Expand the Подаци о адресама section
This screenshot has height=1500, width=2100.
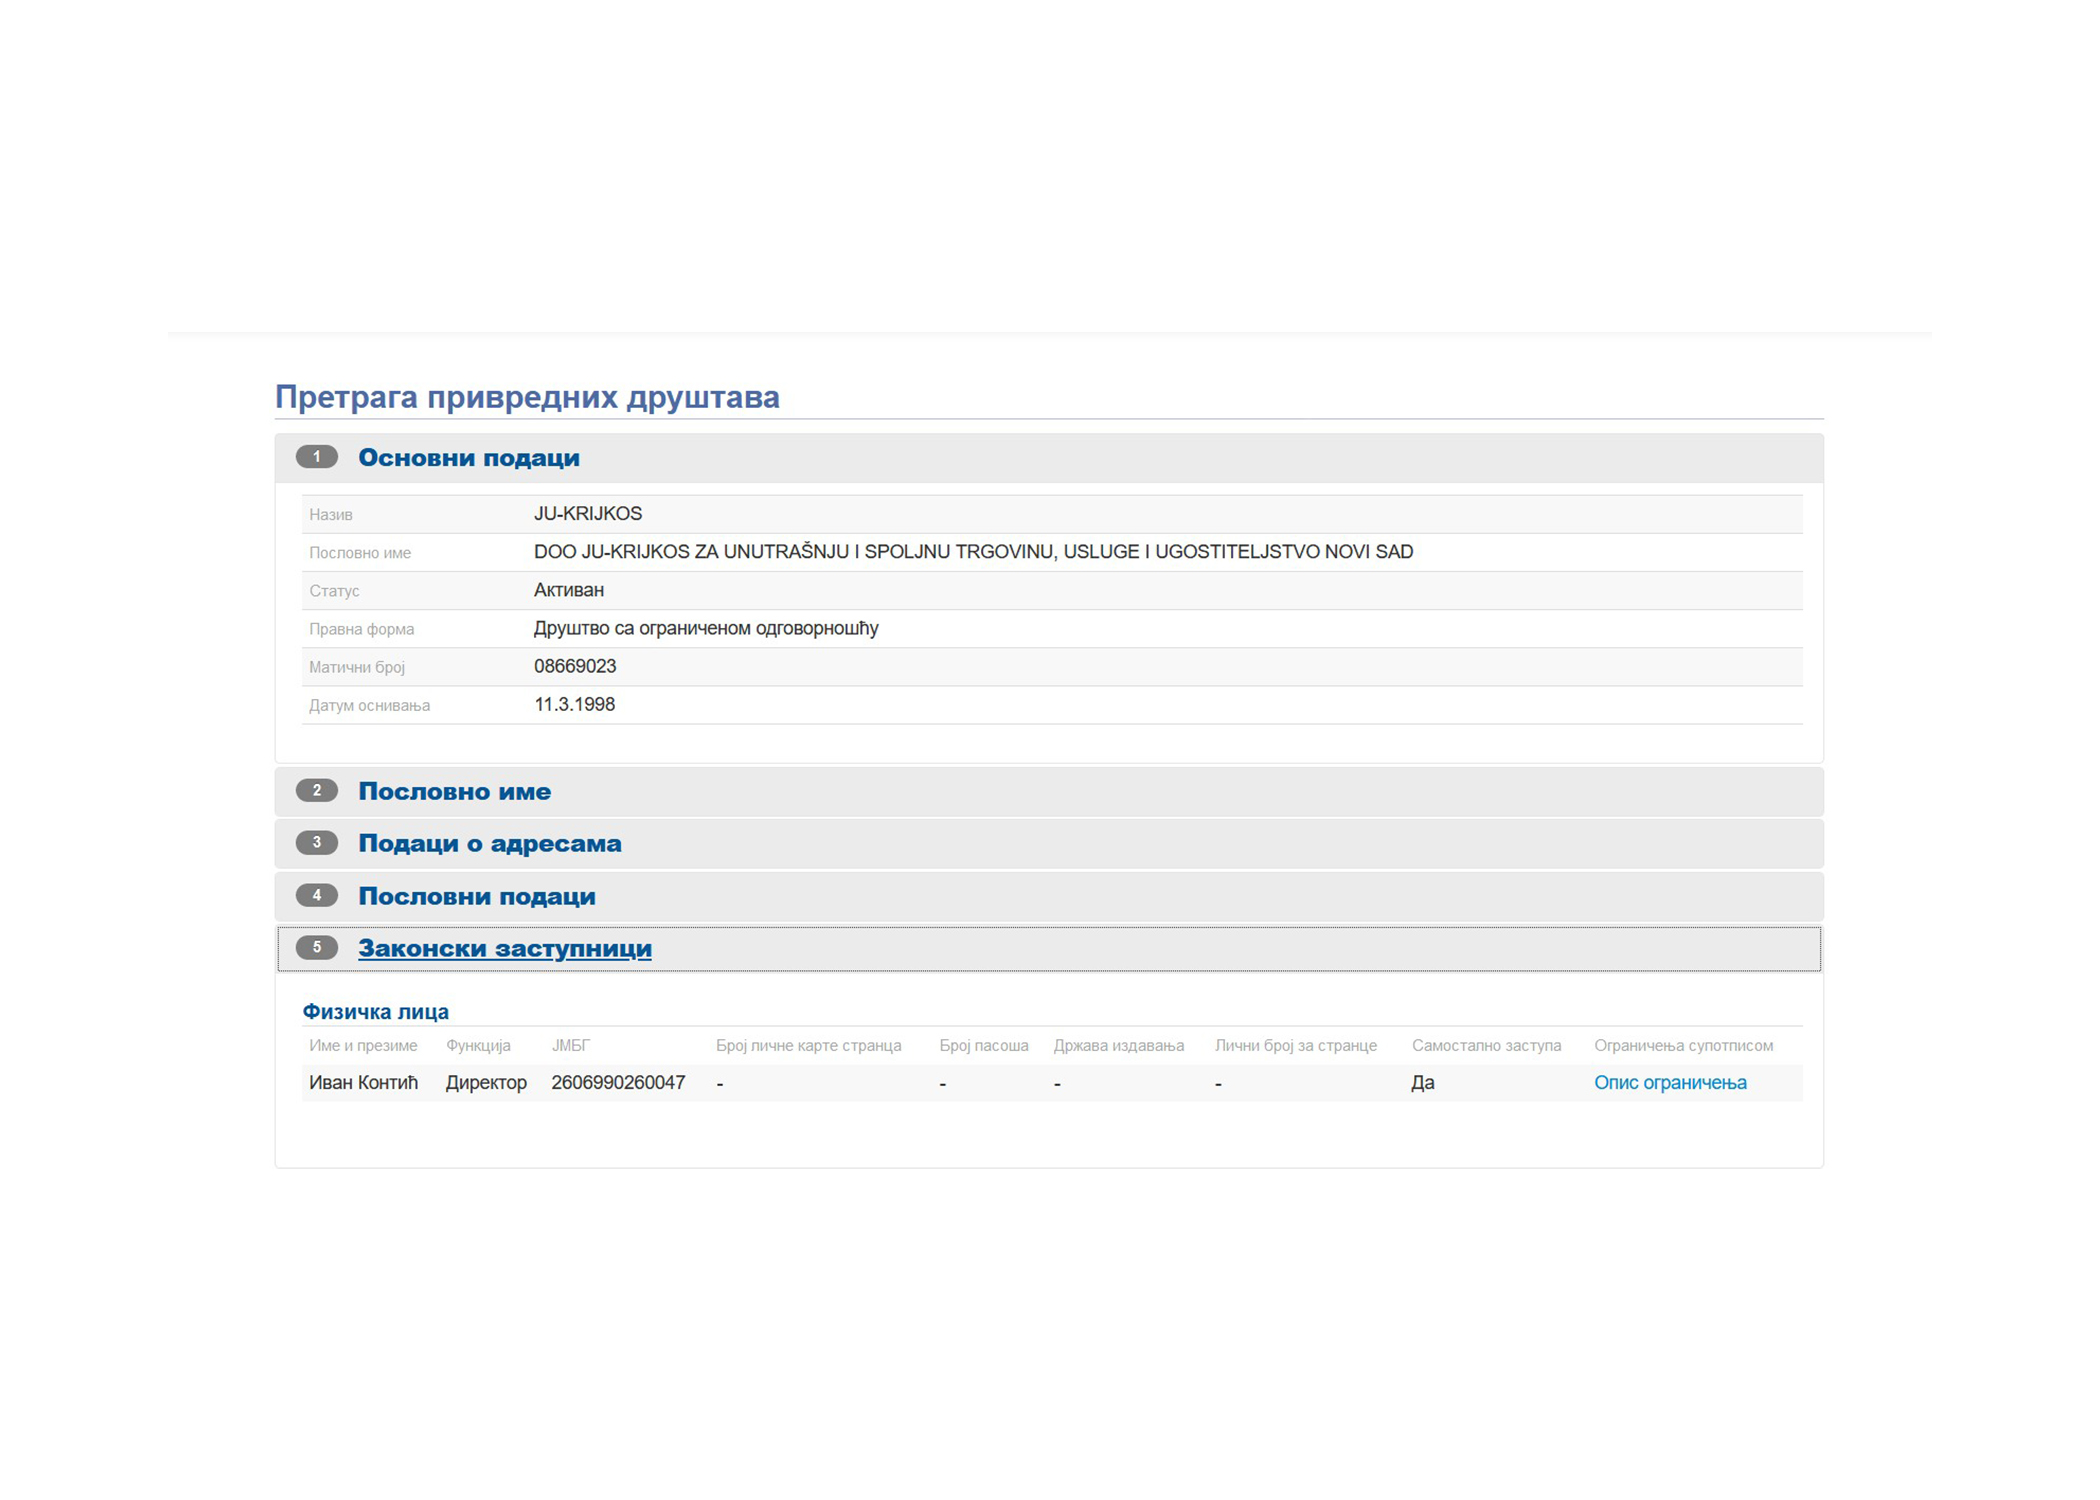[489, 843]
